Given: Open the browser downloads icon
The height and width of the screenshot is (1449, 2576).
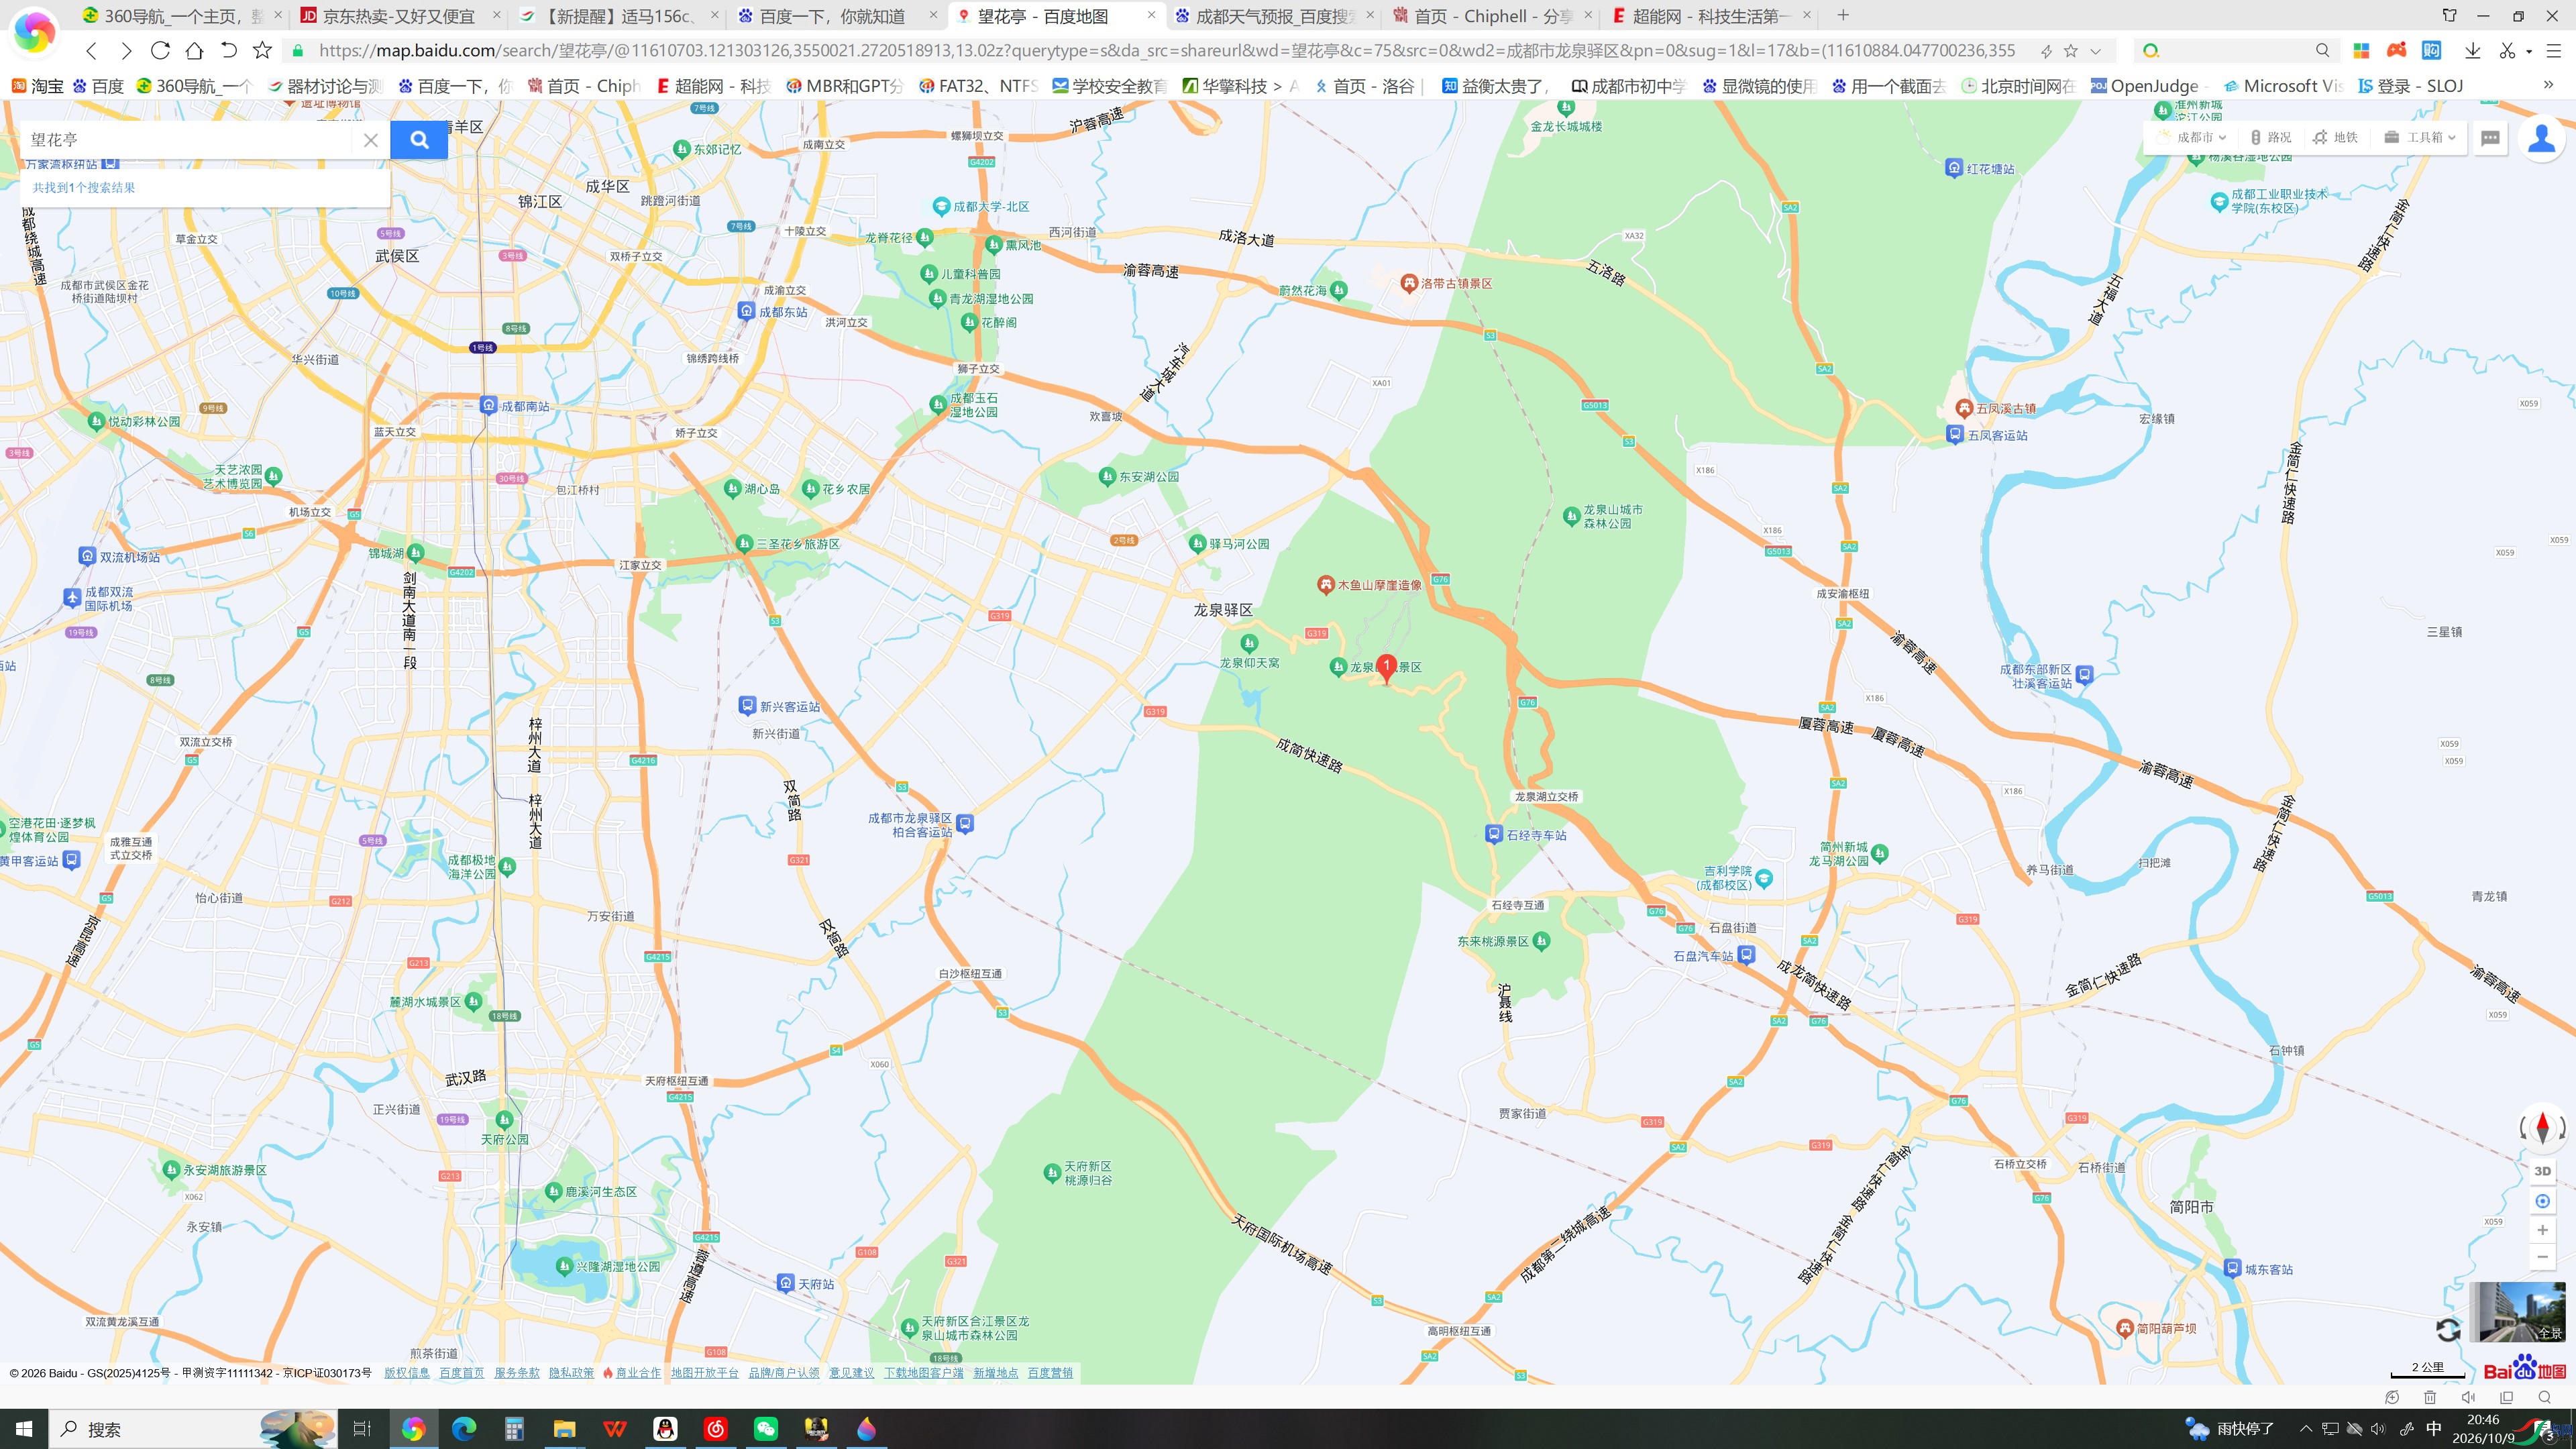Looking at the screenshot, I should (2472, 50).
